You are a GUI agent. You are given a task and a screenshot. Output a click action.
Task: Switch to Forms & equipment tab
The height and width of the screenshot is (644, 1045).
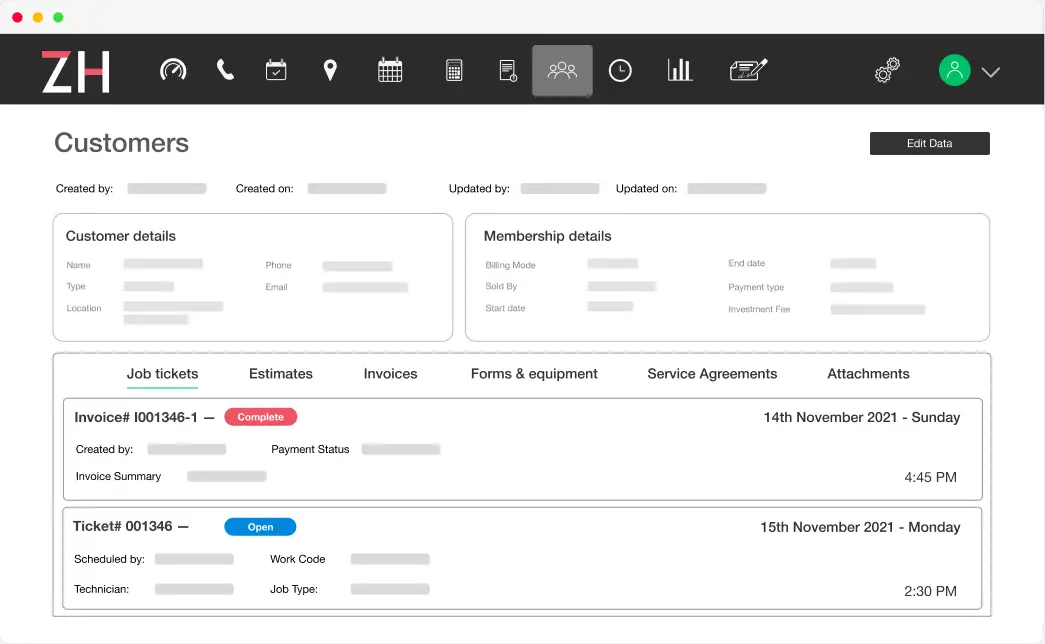coord(534,374)
